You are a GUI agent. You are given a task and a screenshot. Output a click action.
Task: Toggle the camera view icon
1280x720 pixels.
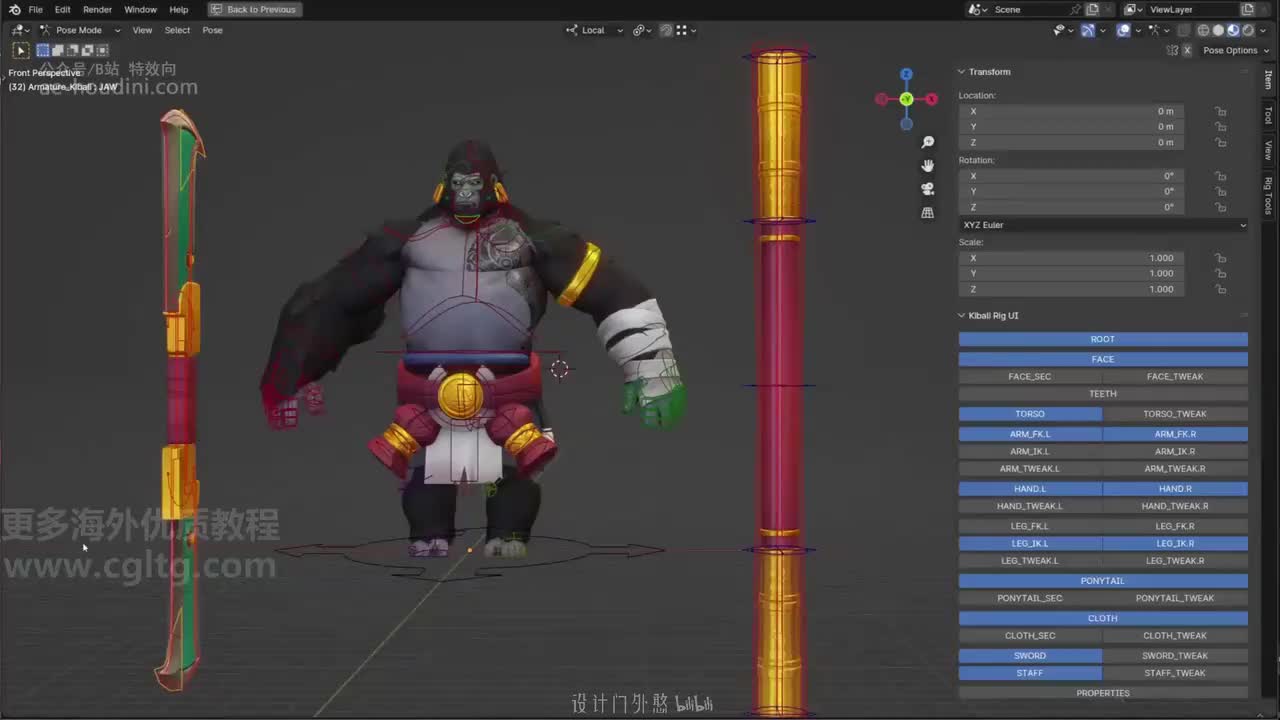click(x=928, y=188)
